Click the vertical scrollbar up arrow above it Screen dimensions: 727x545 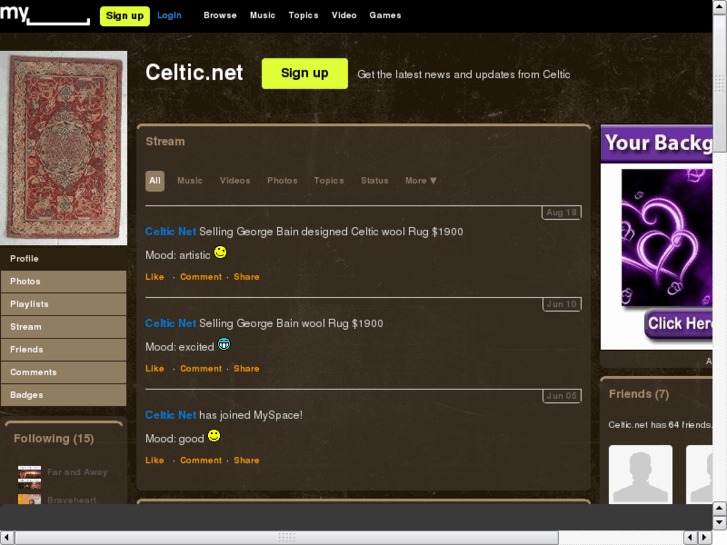coord(719,509)
